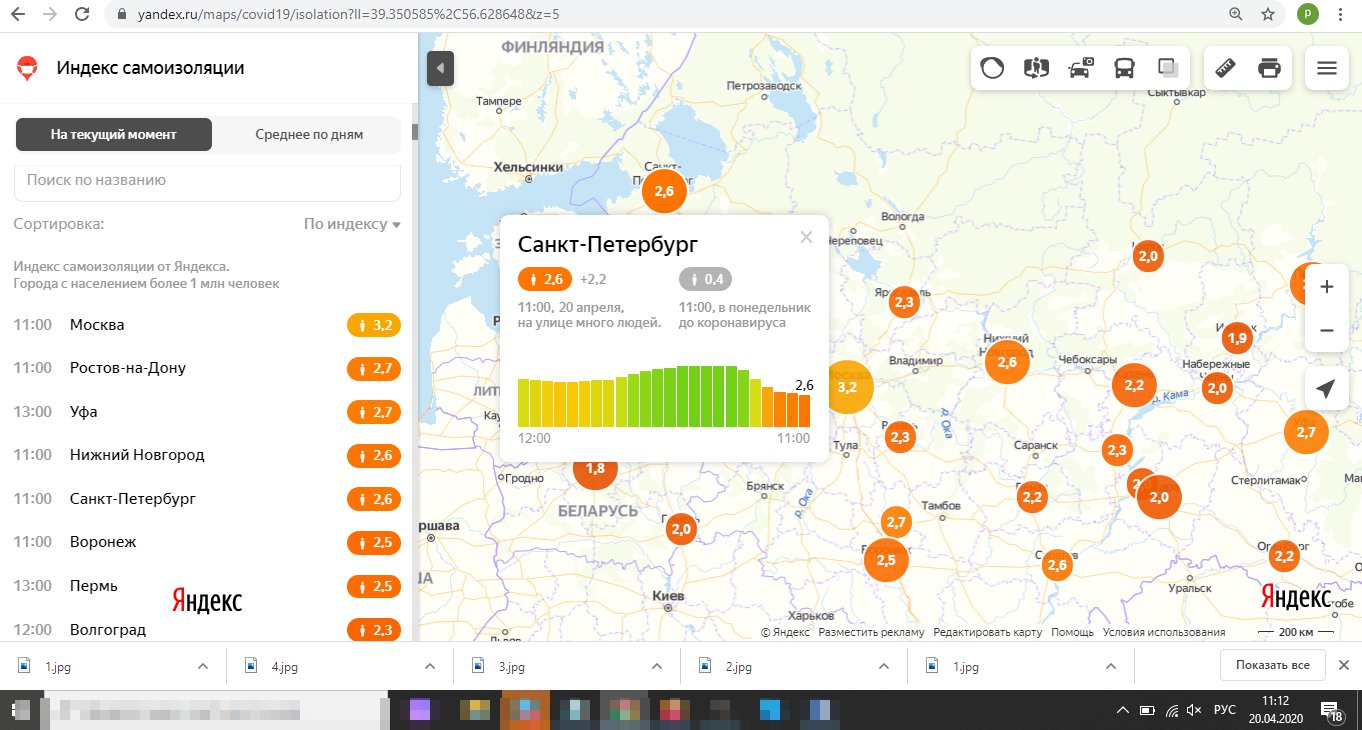
Task: Switch to Среднее по дням tab
Action: pyautogui.click(x=308, y=134)
